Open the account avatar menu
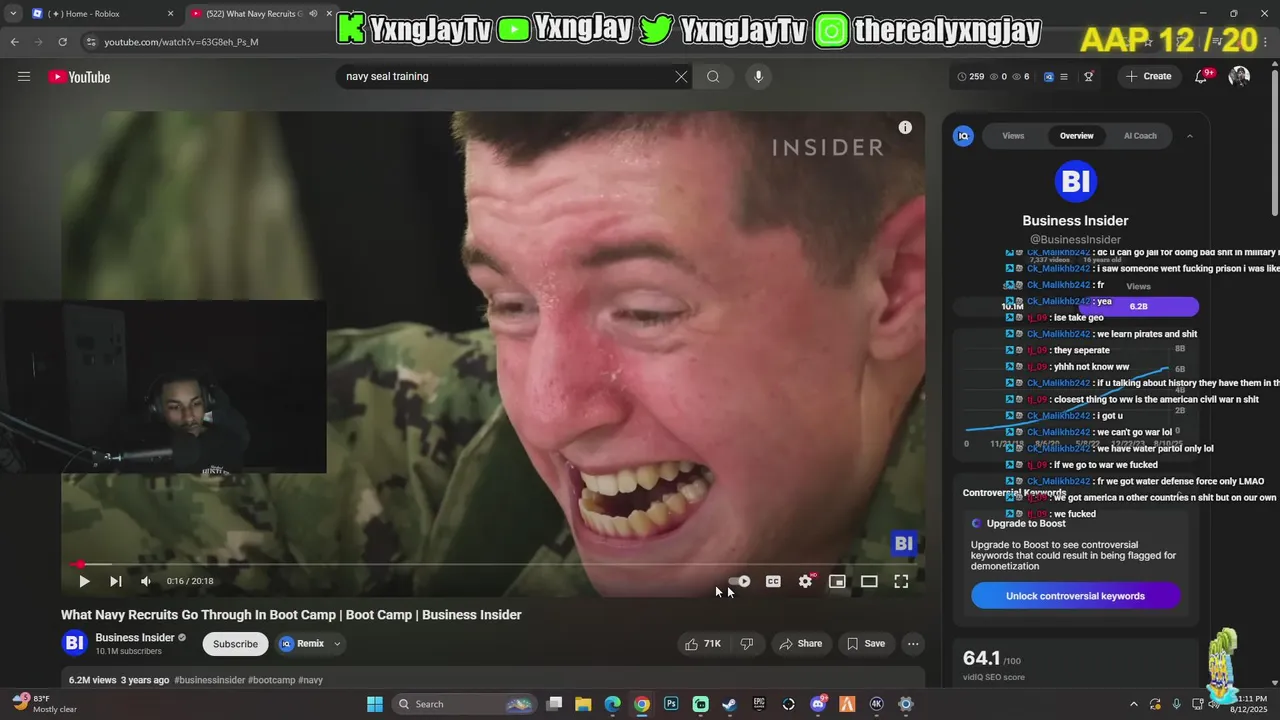 pos(1239,76)
